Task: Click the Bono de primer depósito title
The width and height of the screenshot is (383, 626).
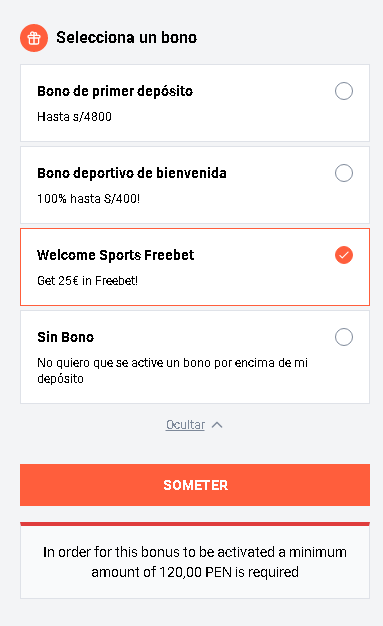Action: point(115,91)
